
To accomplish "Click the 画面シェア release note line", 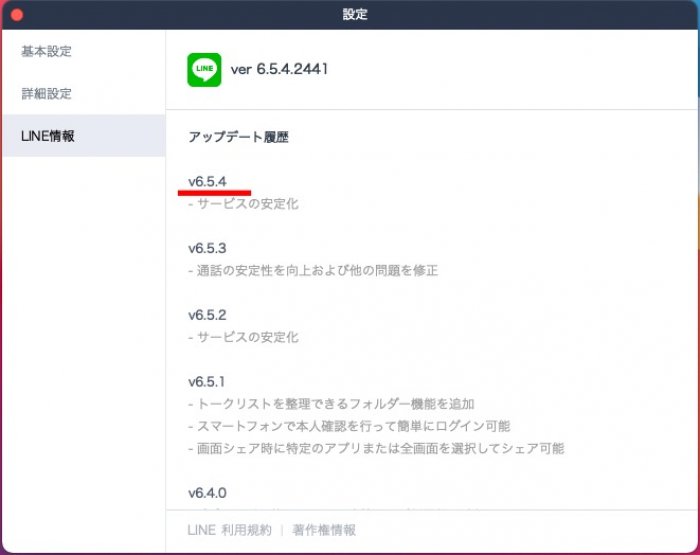I will click(x=376, y=449).
